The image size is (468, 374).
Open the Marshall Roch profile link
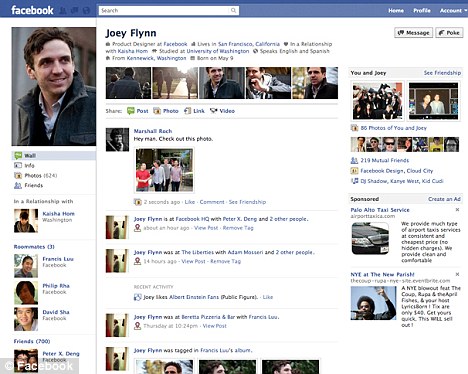point(153,131)
